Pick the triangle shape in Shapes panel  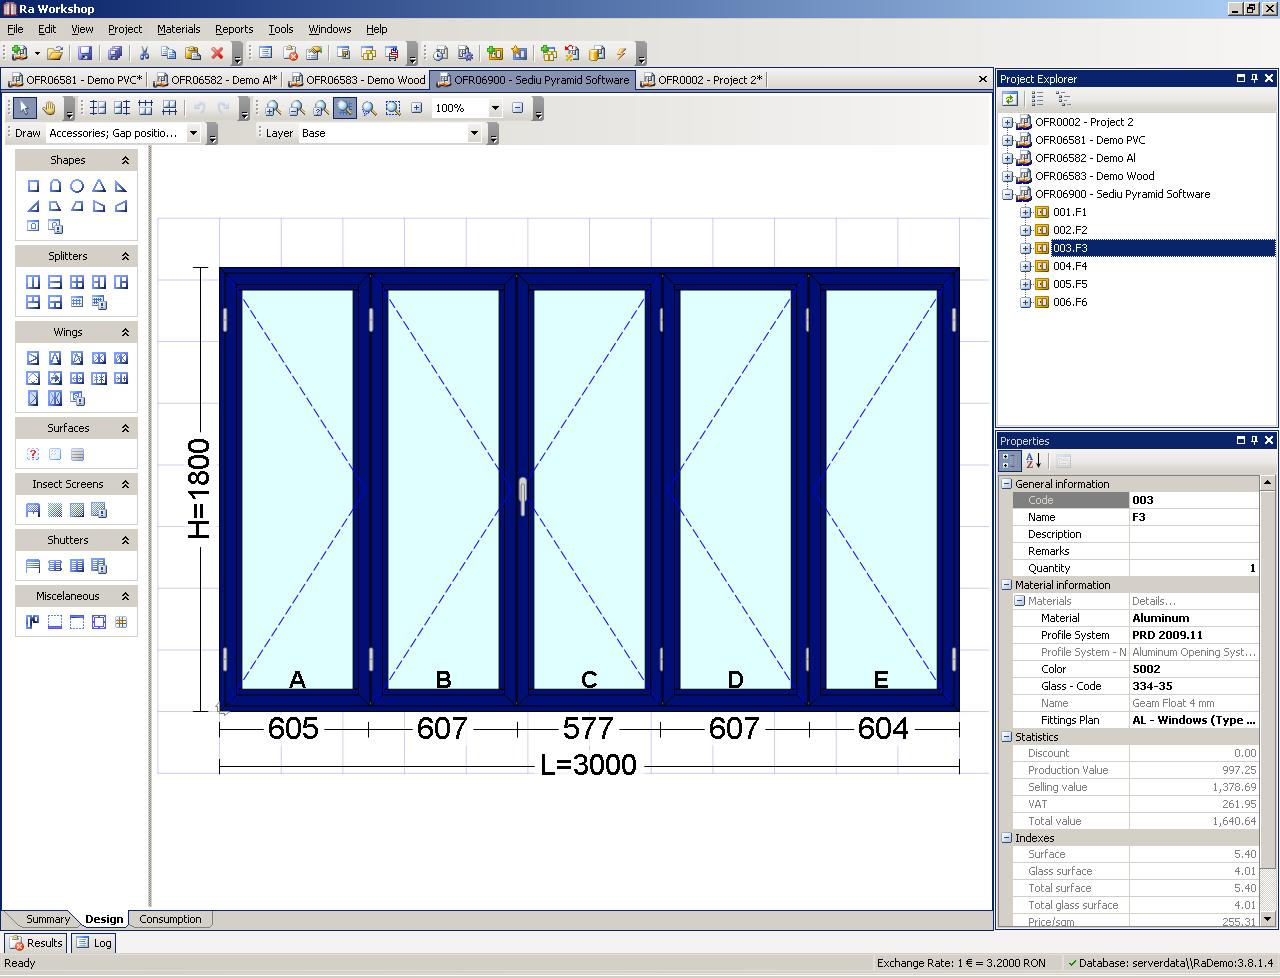[99, 186]
